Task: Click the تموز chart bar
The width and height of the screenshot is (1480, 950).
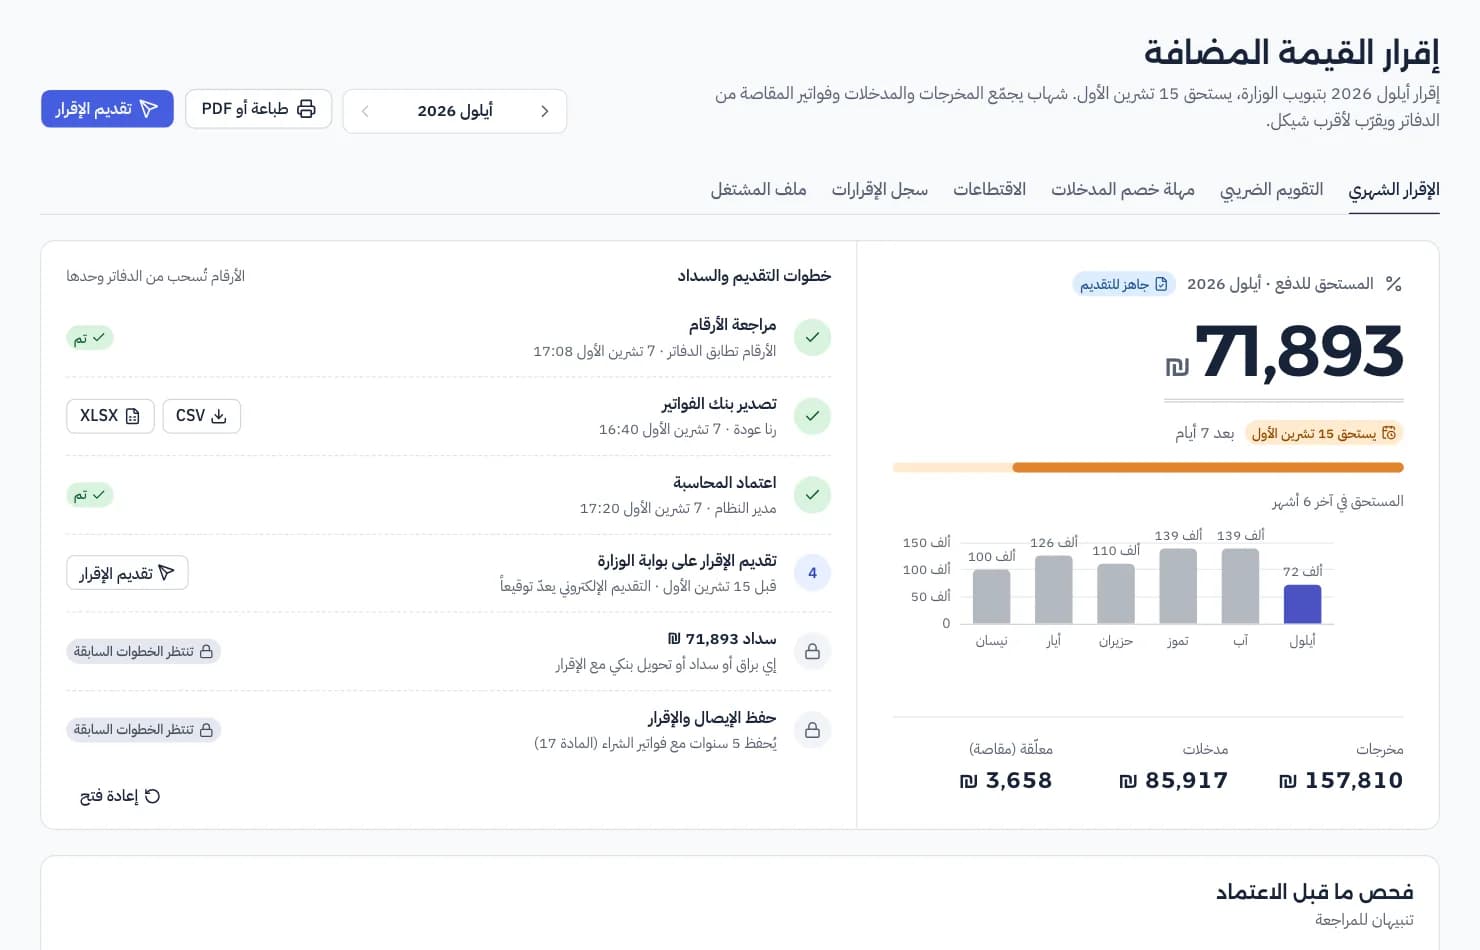Action: click(x=1178, y=586)
